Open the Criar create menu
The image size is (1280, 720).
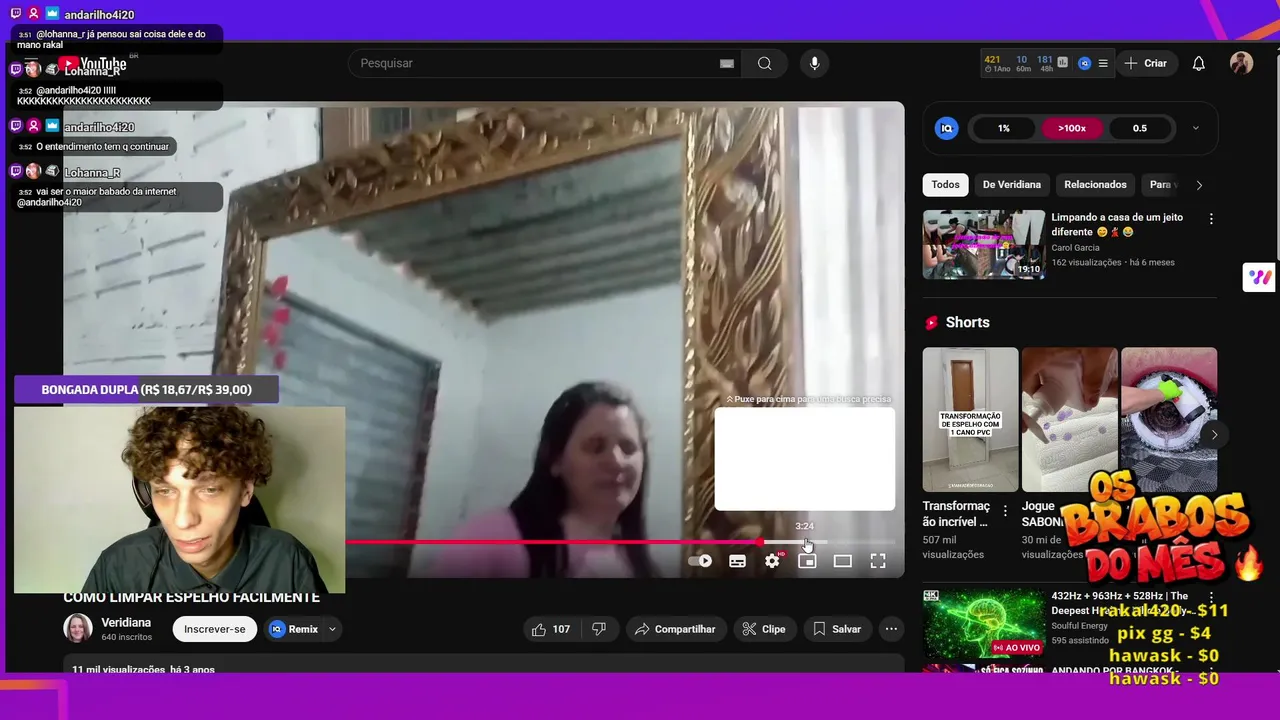point(1146,63)
